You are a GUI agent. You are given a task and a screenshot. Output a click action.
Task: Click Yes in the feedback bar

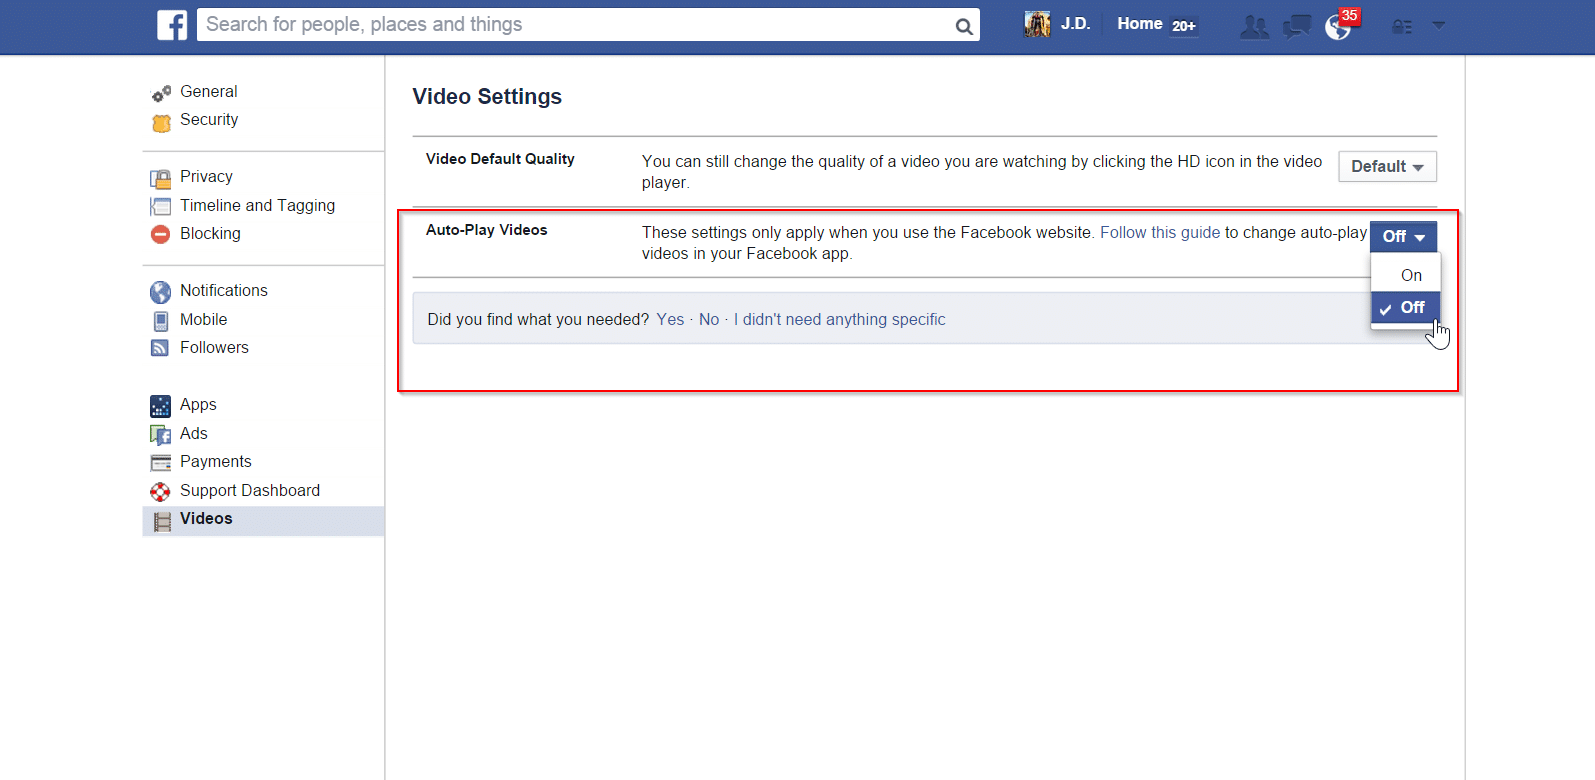coord(670,320)
